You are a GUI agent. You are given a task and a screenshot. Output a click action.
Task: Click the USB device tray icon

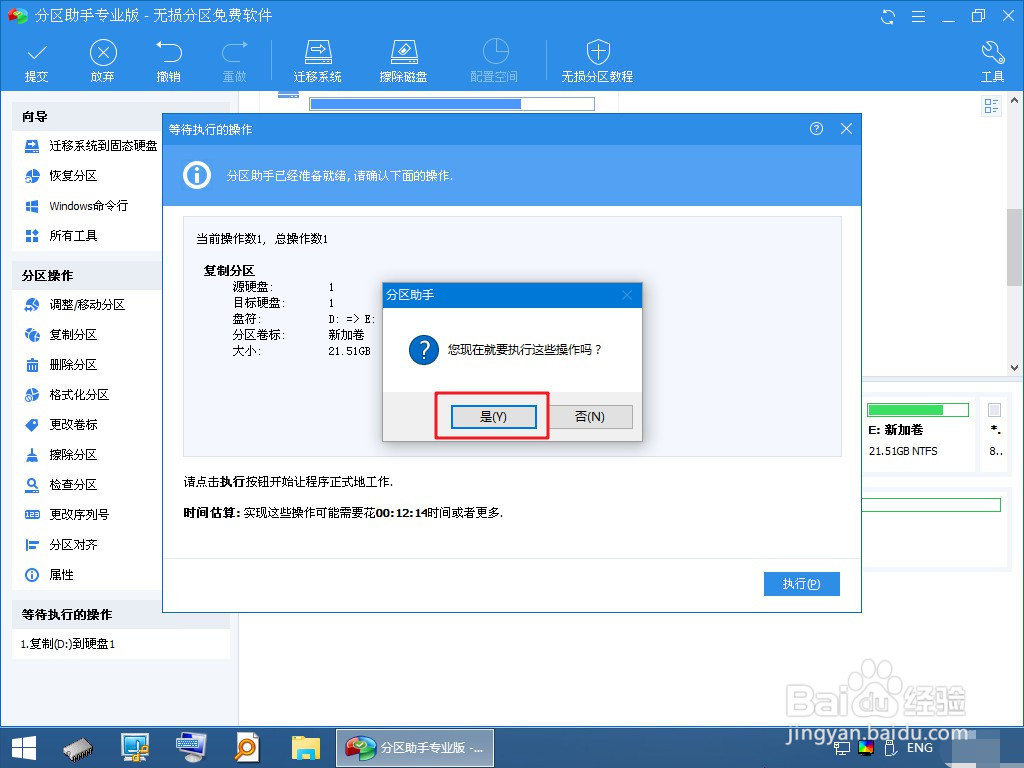(888, 748)
